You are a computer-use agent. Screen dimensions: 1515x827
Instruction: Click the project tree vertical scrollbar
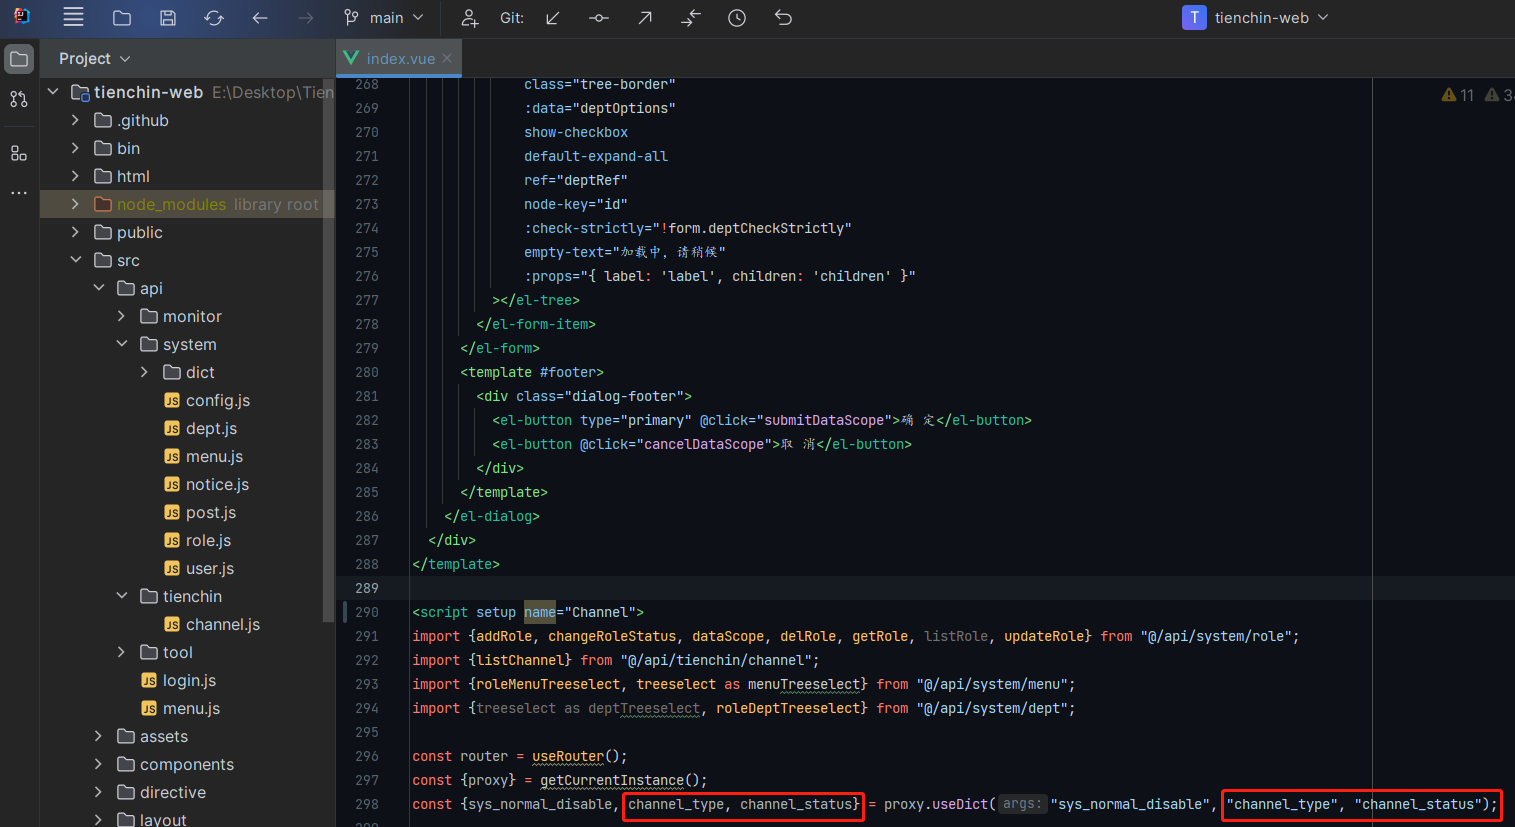tap(328, 350)
